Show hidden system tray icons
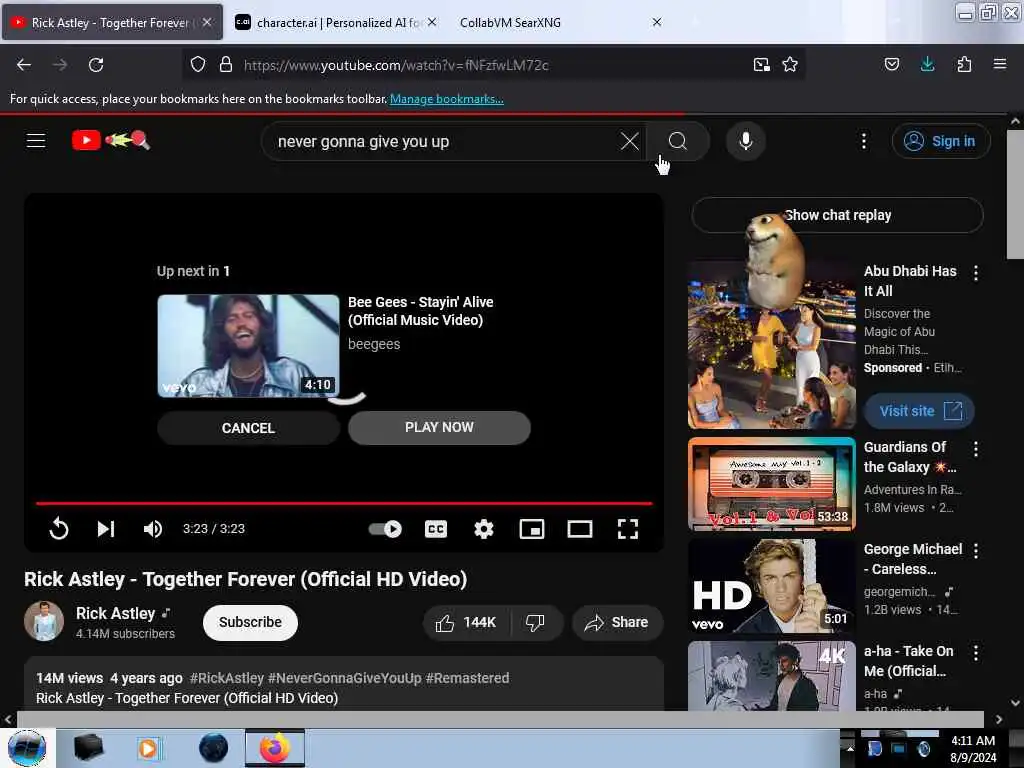The height and width of the screenshot is (768, 1024). click(x=850, y=748)
